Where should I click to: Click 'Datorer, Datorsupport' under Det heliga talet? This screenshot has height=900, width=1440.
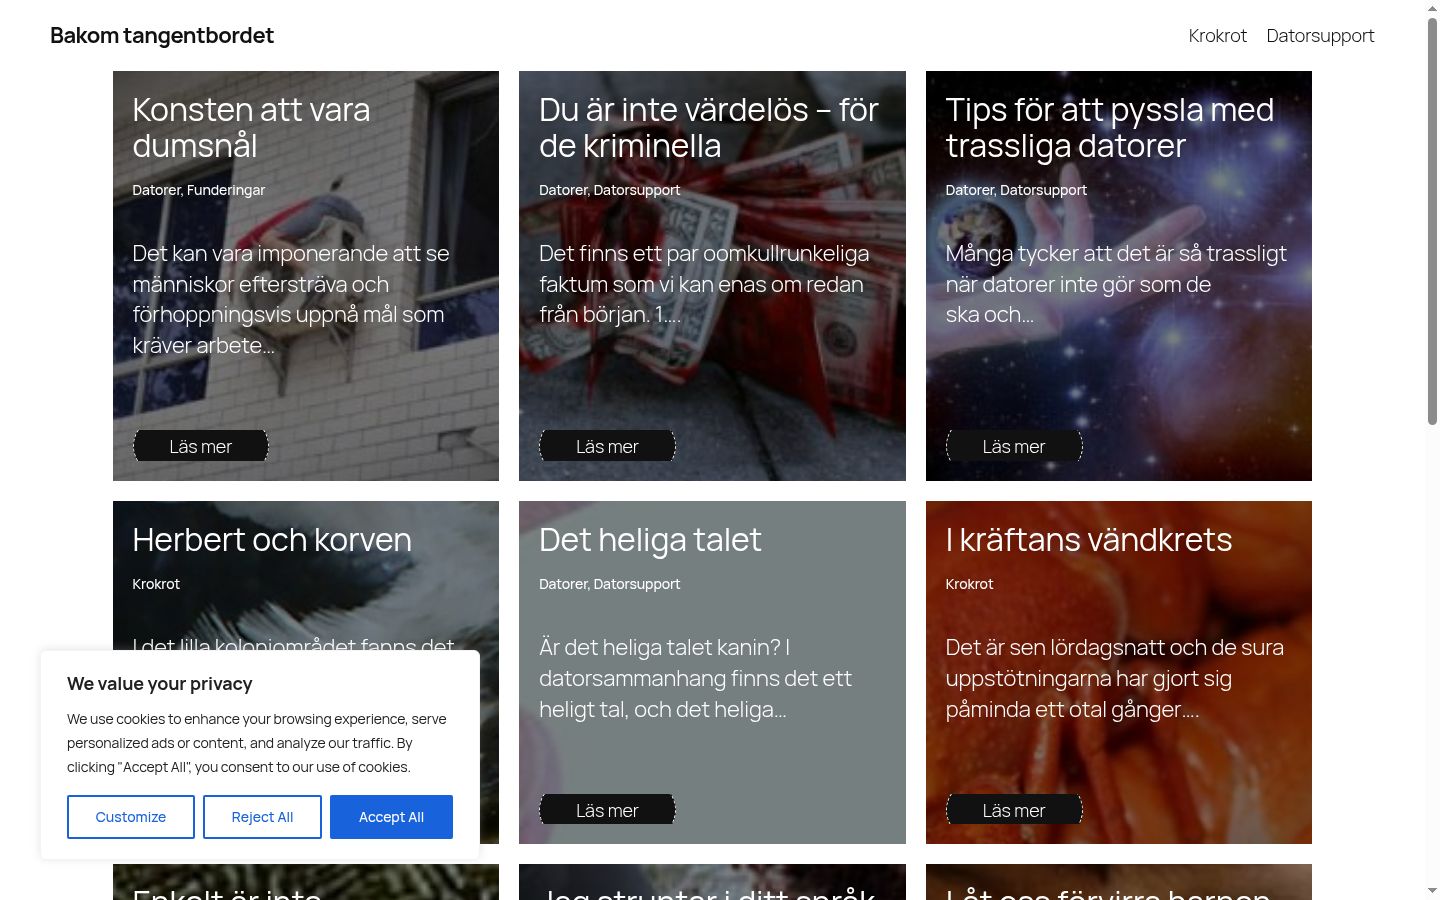tap(609, 584)
